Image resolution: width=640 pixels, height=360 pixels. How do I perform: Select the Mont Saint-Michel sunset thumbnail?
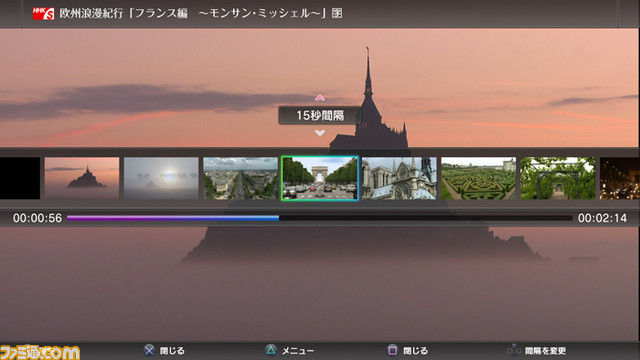82,178
